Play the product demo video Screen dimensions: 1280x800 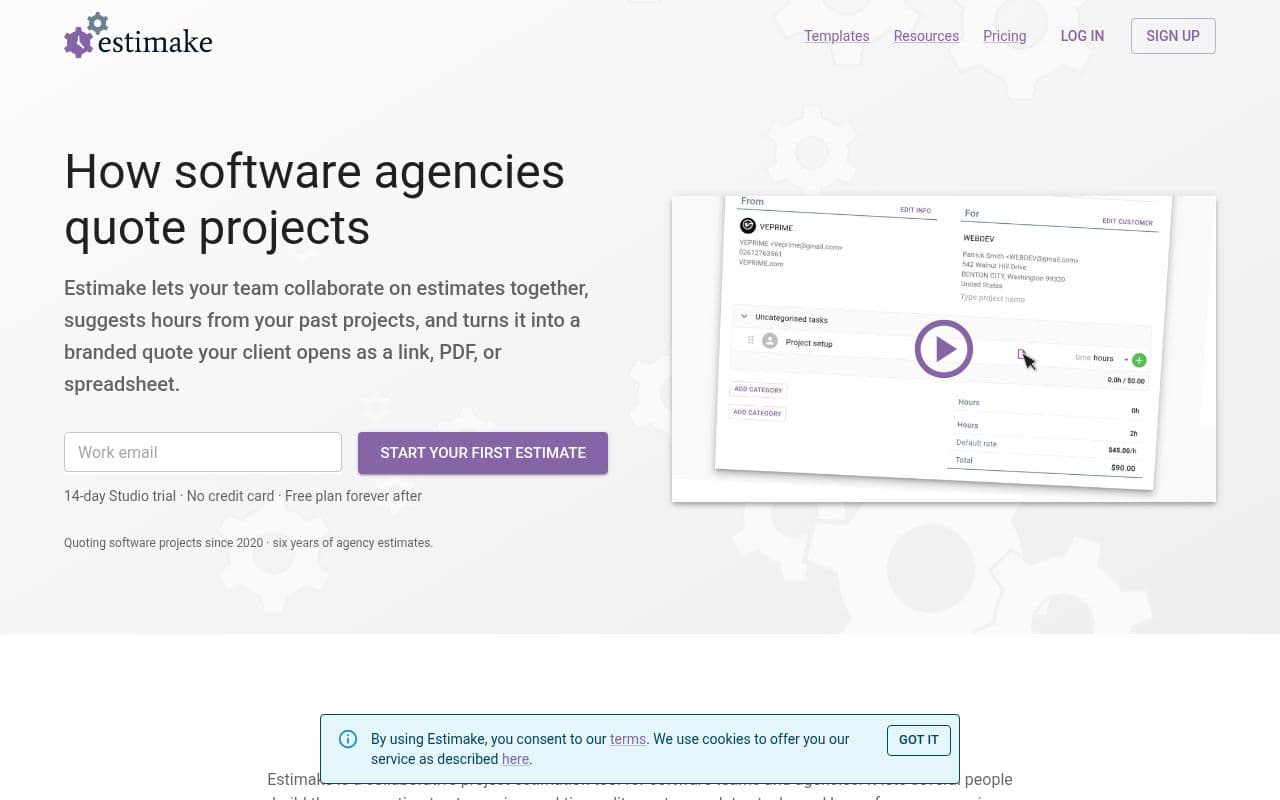pos(943,349)
